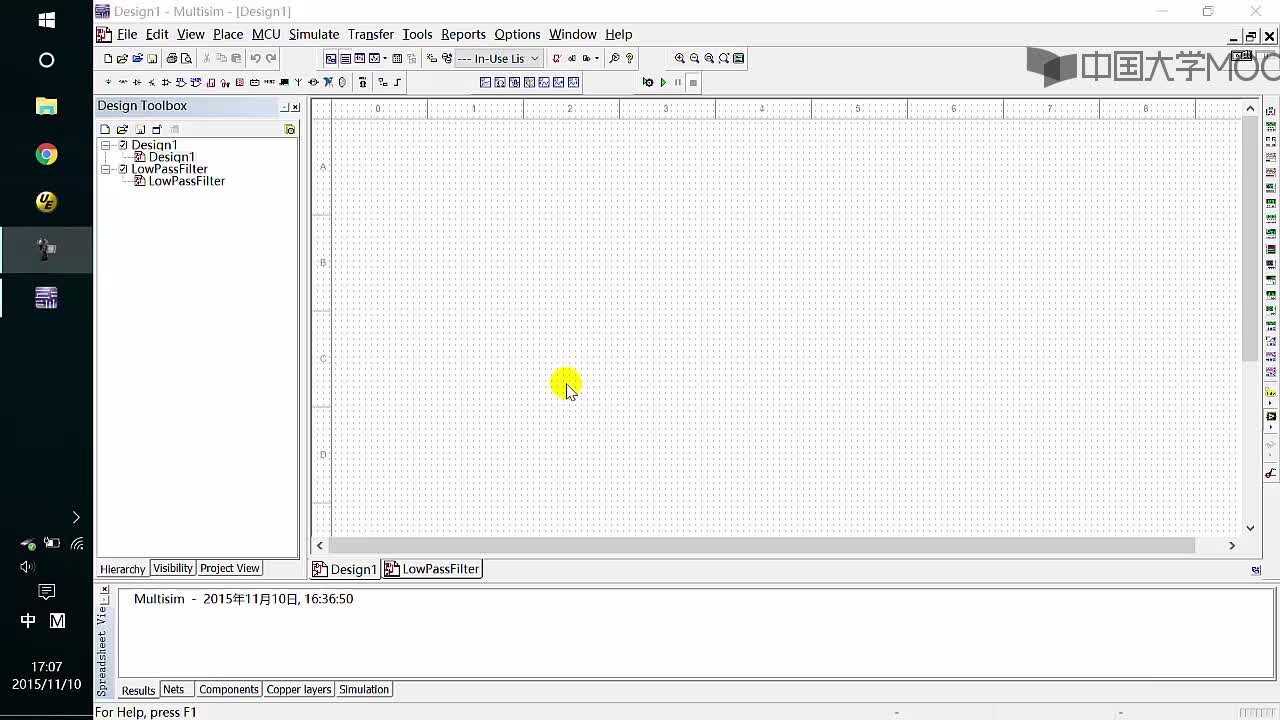Collapse the Design1 tree node
Image resolution: width=1280 pixels, height=720 pixels.
tap(106, 145)
